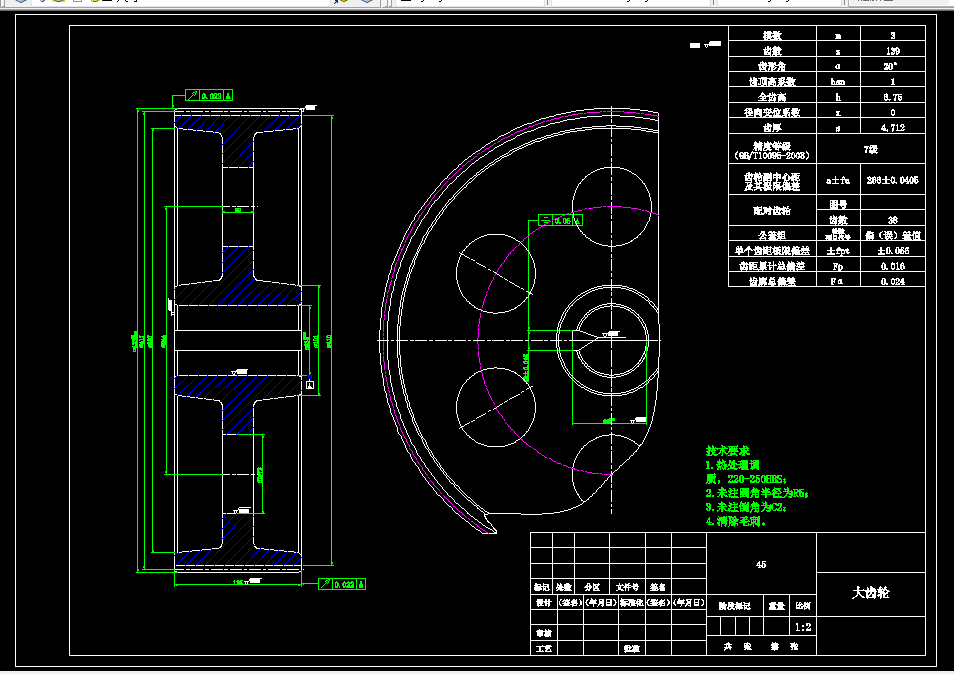Click the accuracy grade value 7级

point(871,149)
